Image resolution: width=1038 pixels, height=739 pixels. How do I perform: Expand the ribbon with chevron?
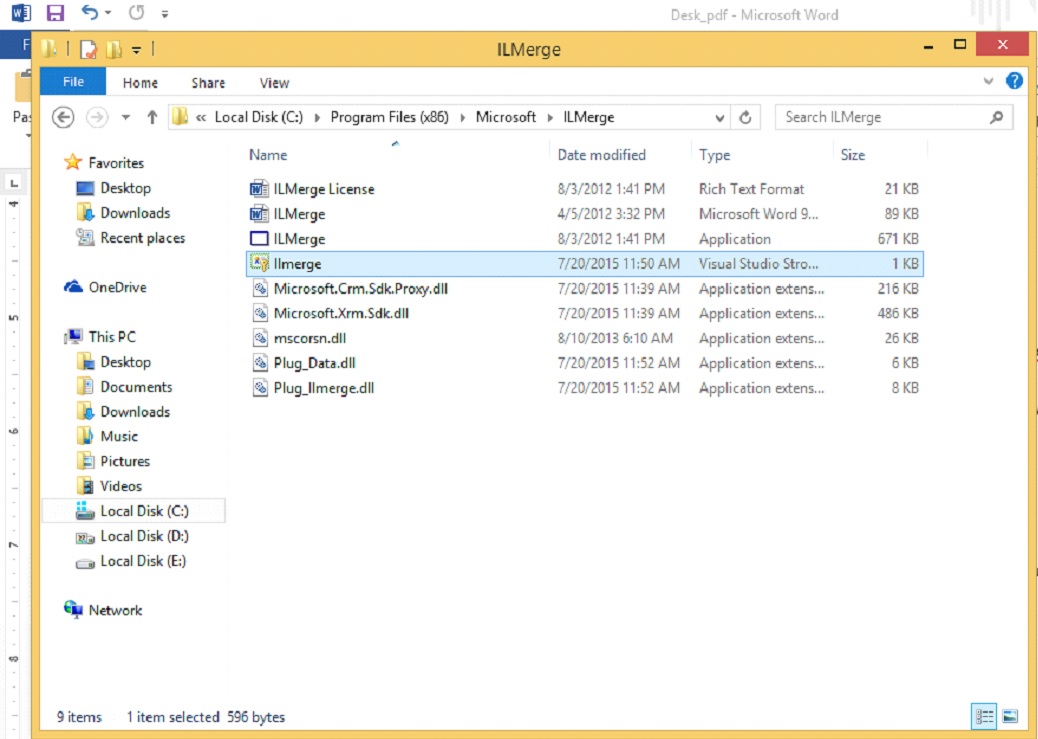[988, 81]
